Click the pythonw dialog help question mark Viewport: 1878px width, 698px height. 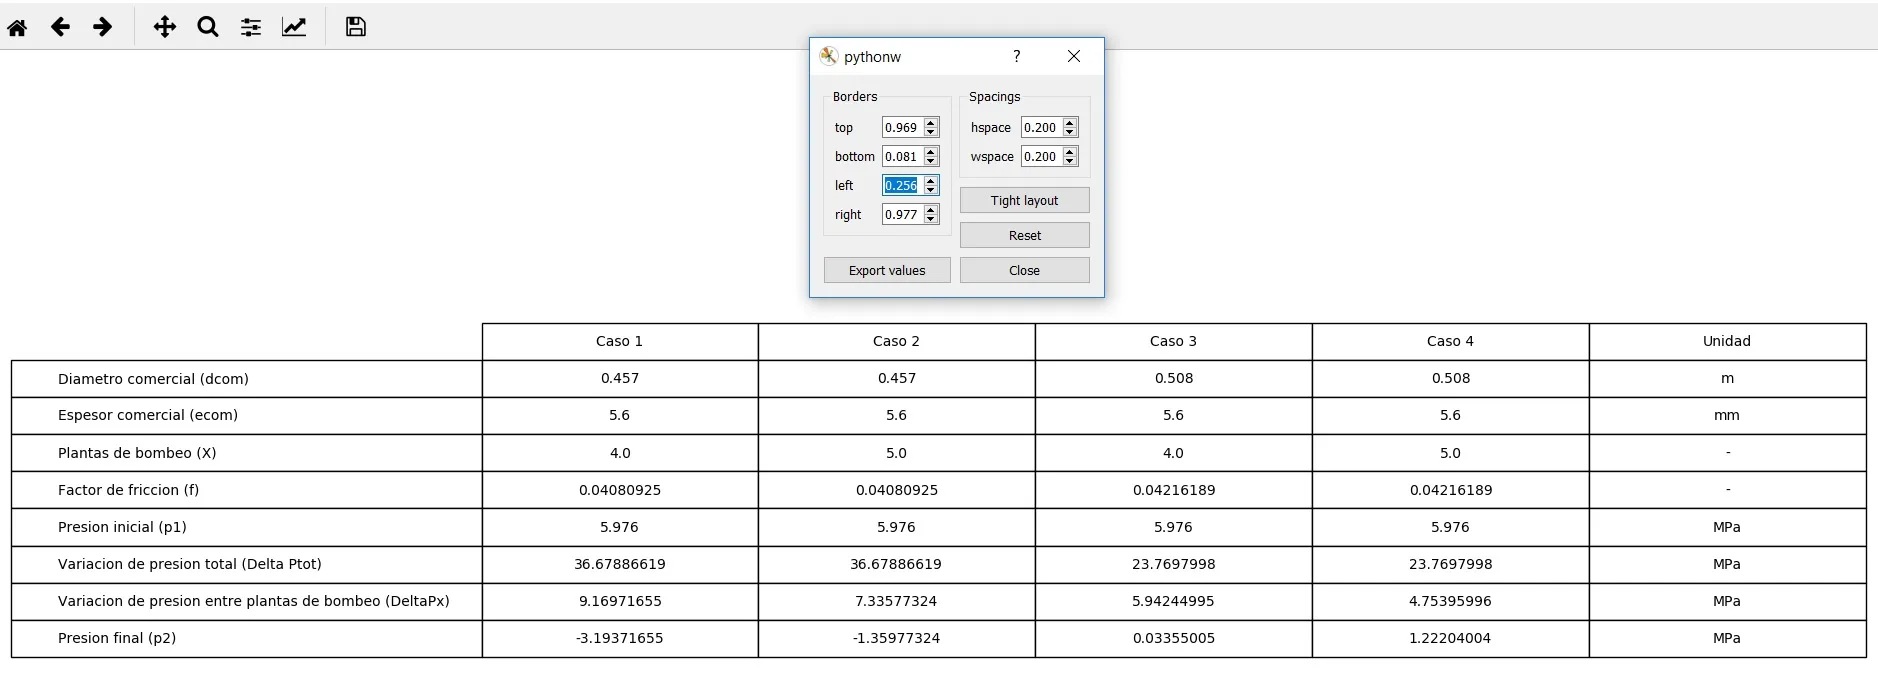tap(1017, 56)
